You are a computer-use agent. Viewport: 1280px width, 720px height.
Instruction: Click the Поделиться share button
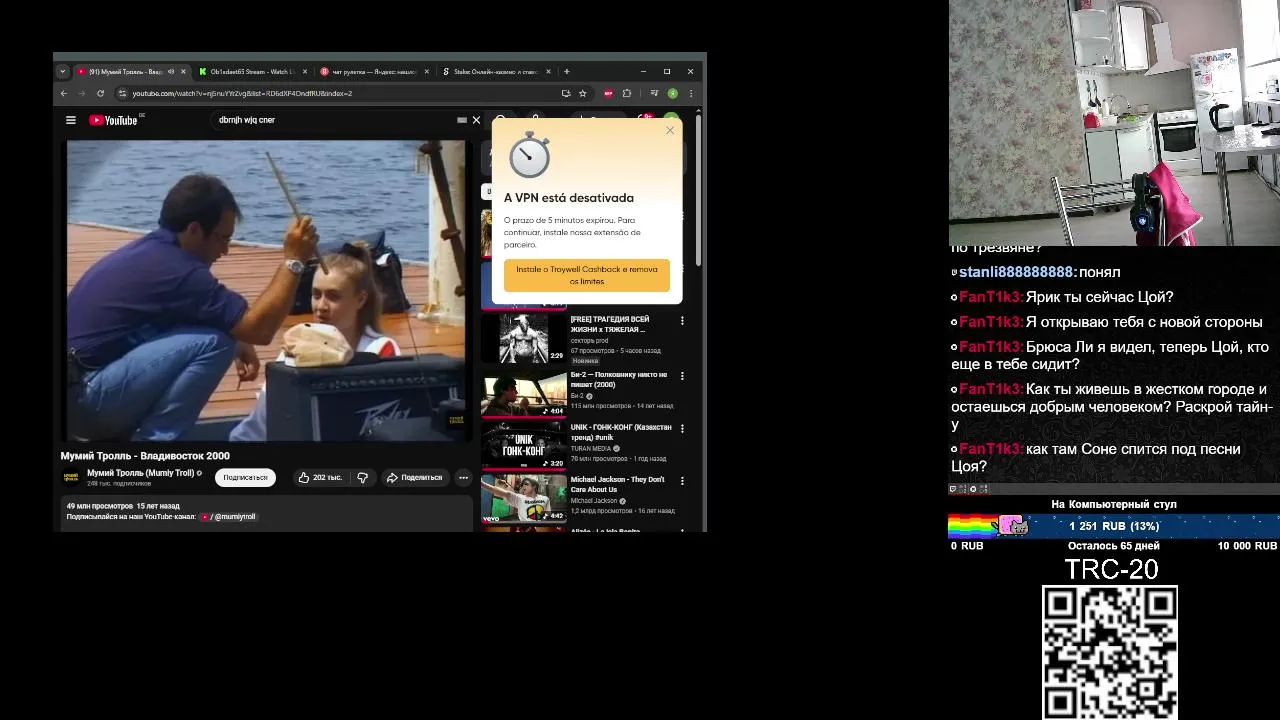(x=414, y=477)
